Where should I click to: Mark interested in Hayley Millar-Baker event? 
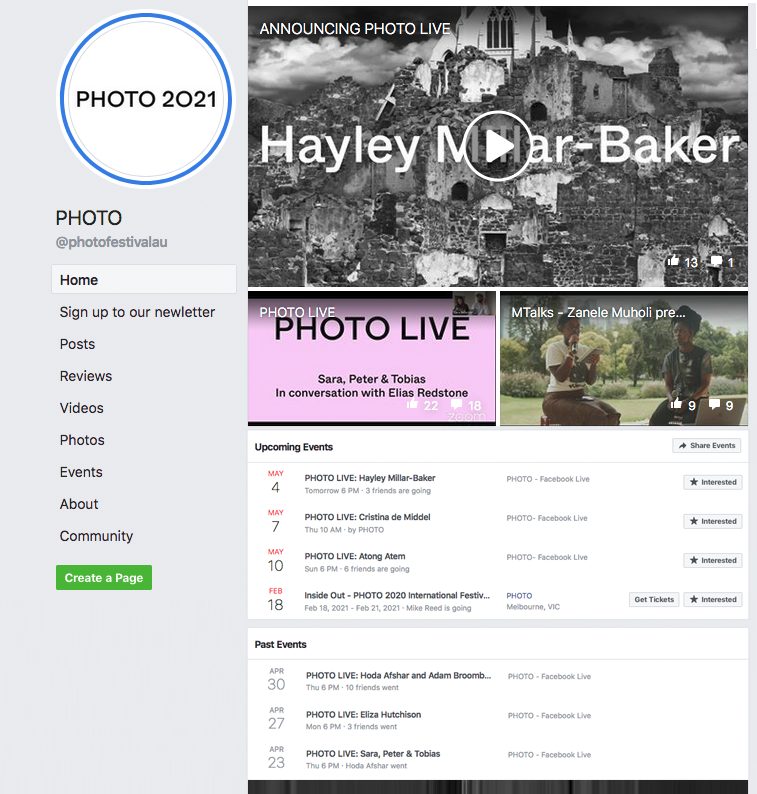(x=713, y=482)
